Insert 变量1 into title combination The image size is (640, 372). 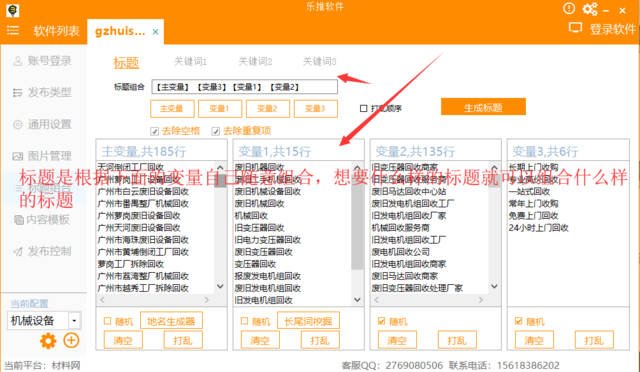click(x=220, y=109)
